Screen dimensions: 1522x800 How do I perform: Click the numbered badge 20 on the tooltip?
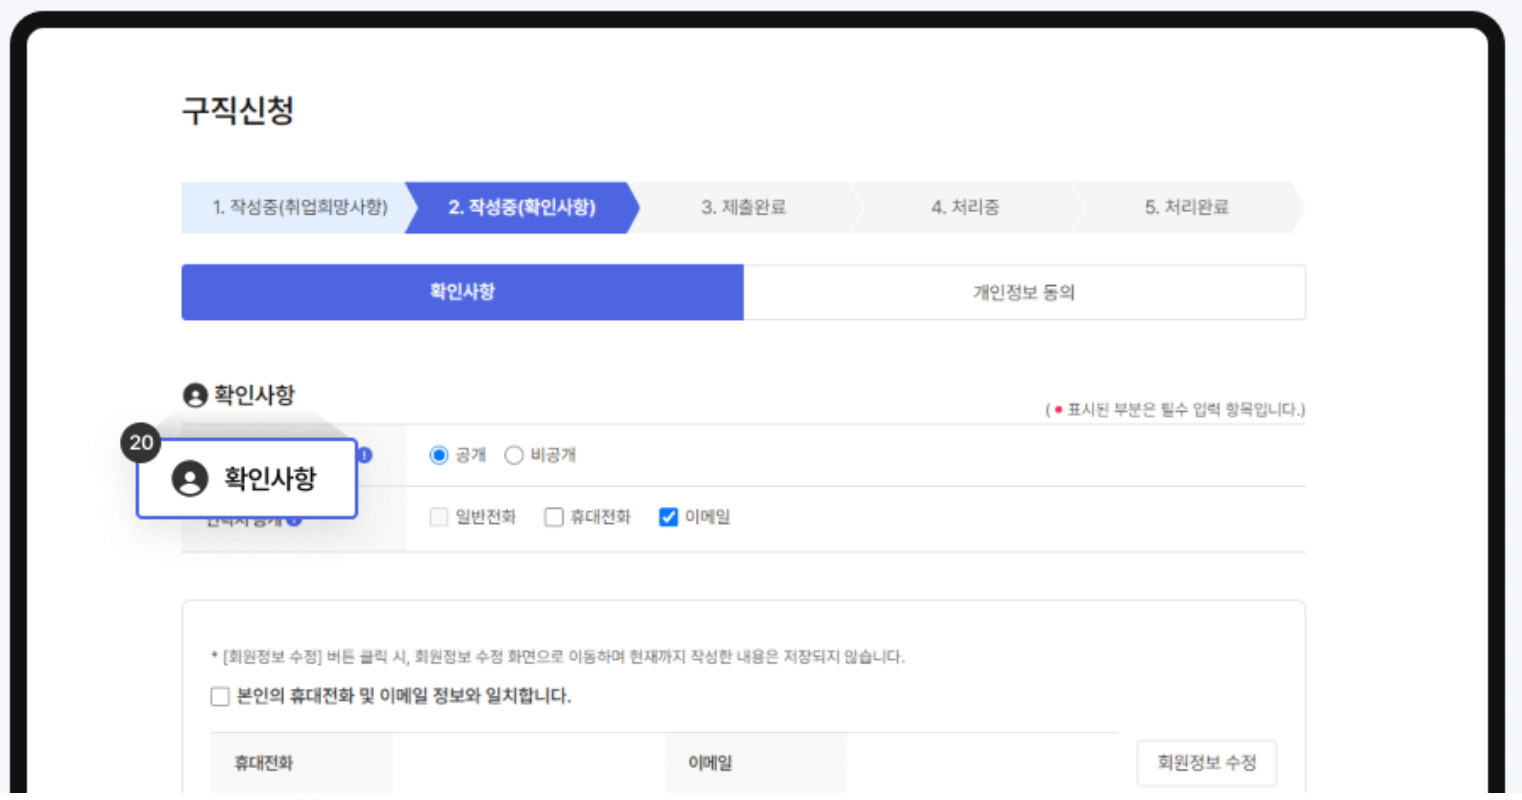[141, 442]
